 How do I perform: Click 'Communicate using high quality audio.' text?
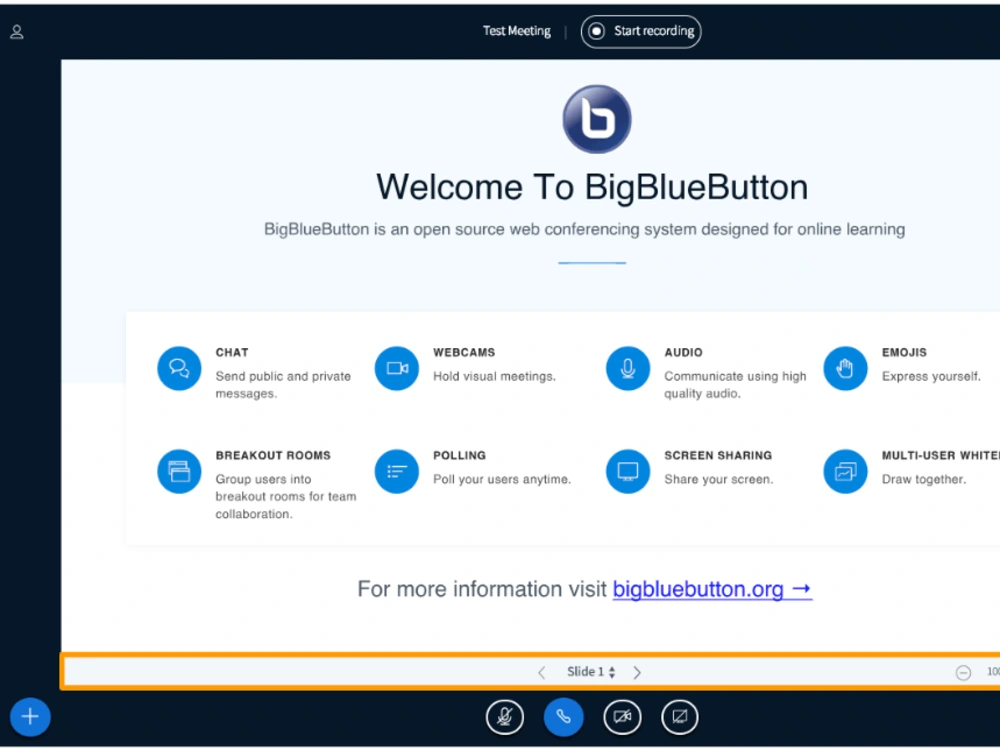coord(735,385)
